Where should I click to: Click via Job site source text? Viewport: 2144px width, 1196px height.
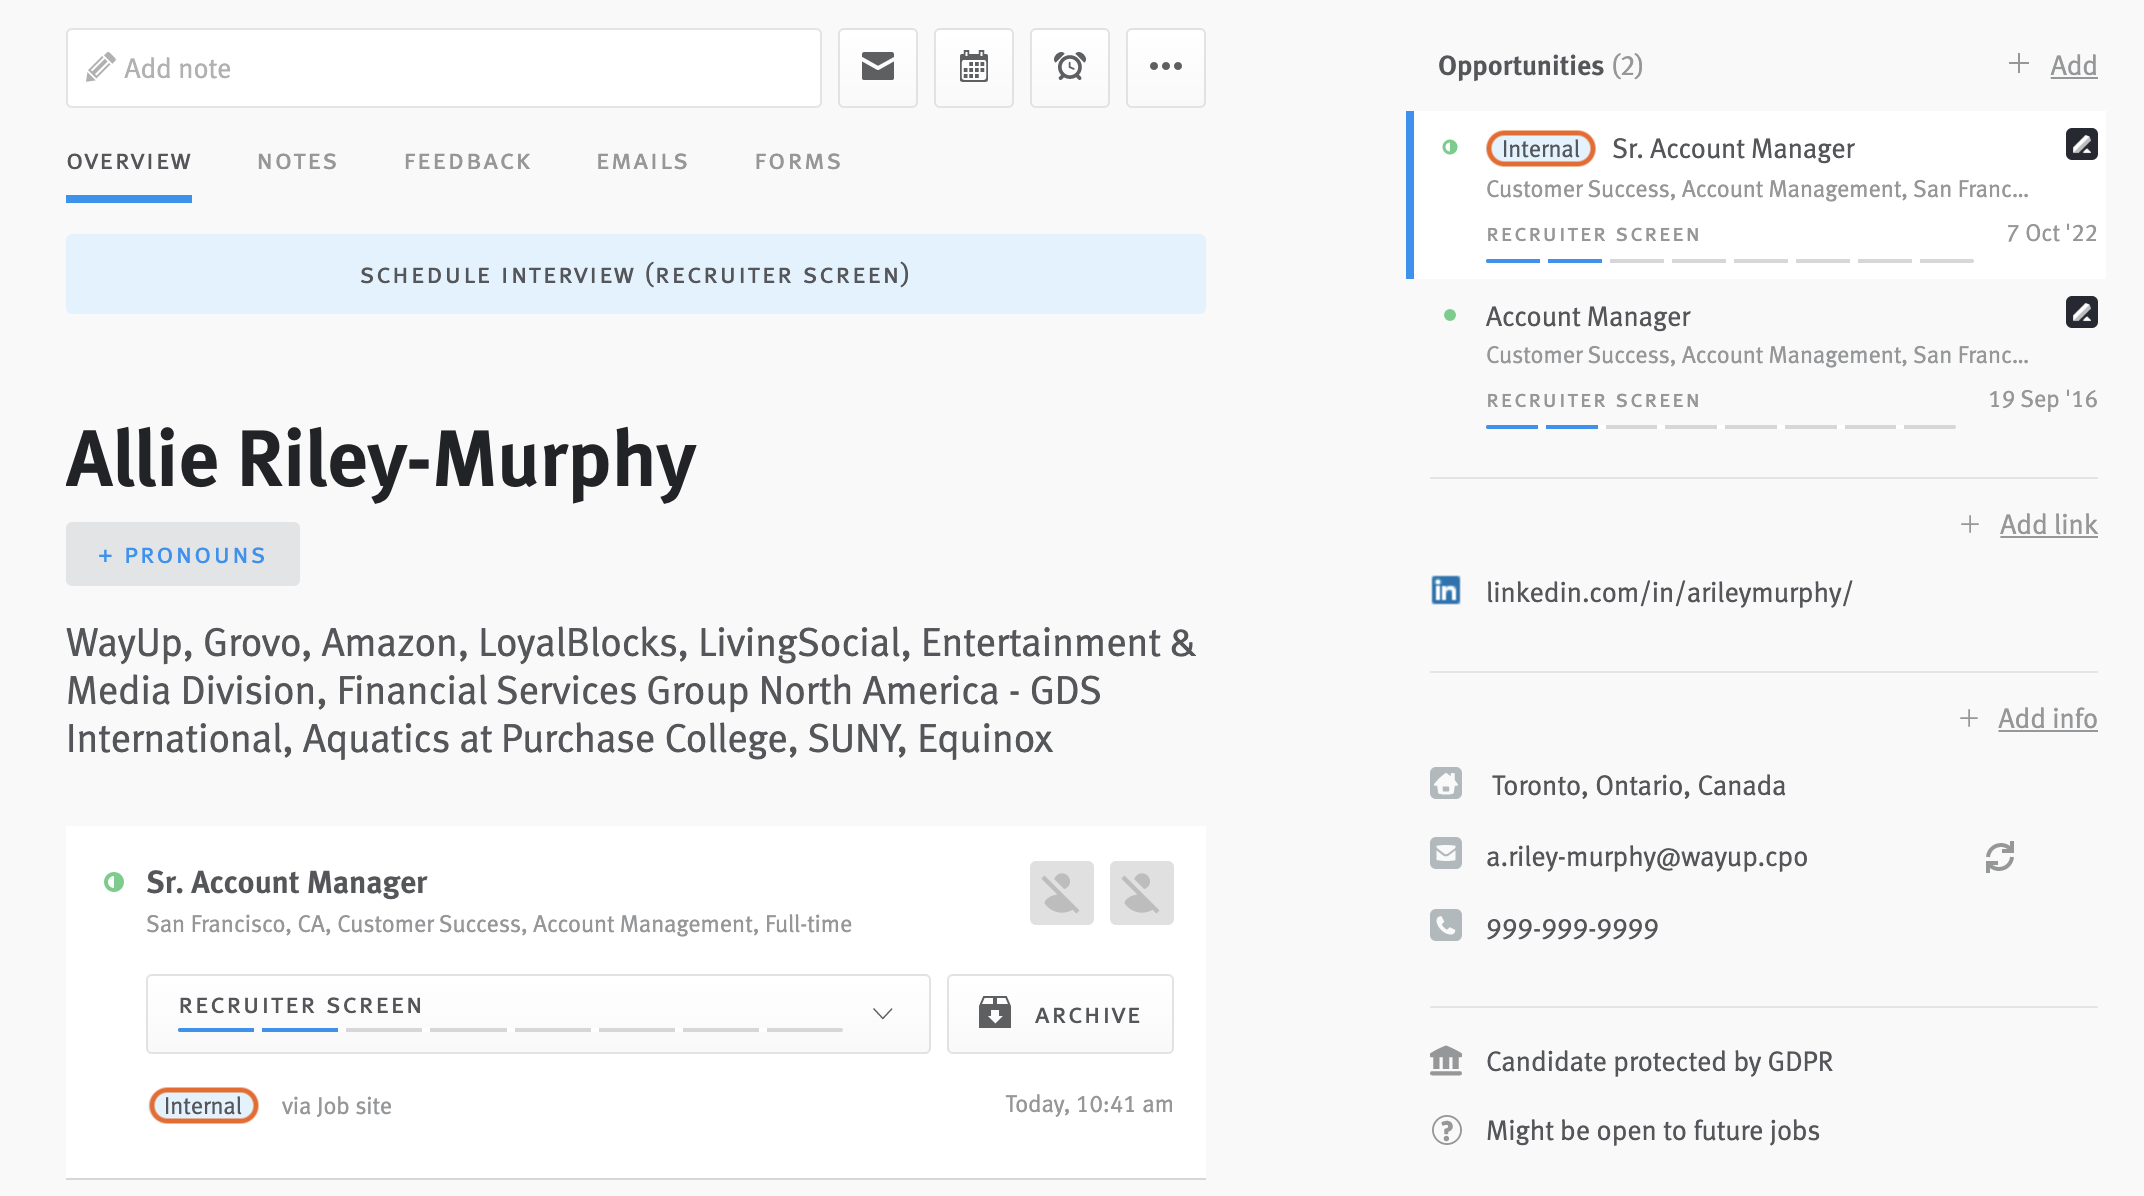click(336, 1105)
